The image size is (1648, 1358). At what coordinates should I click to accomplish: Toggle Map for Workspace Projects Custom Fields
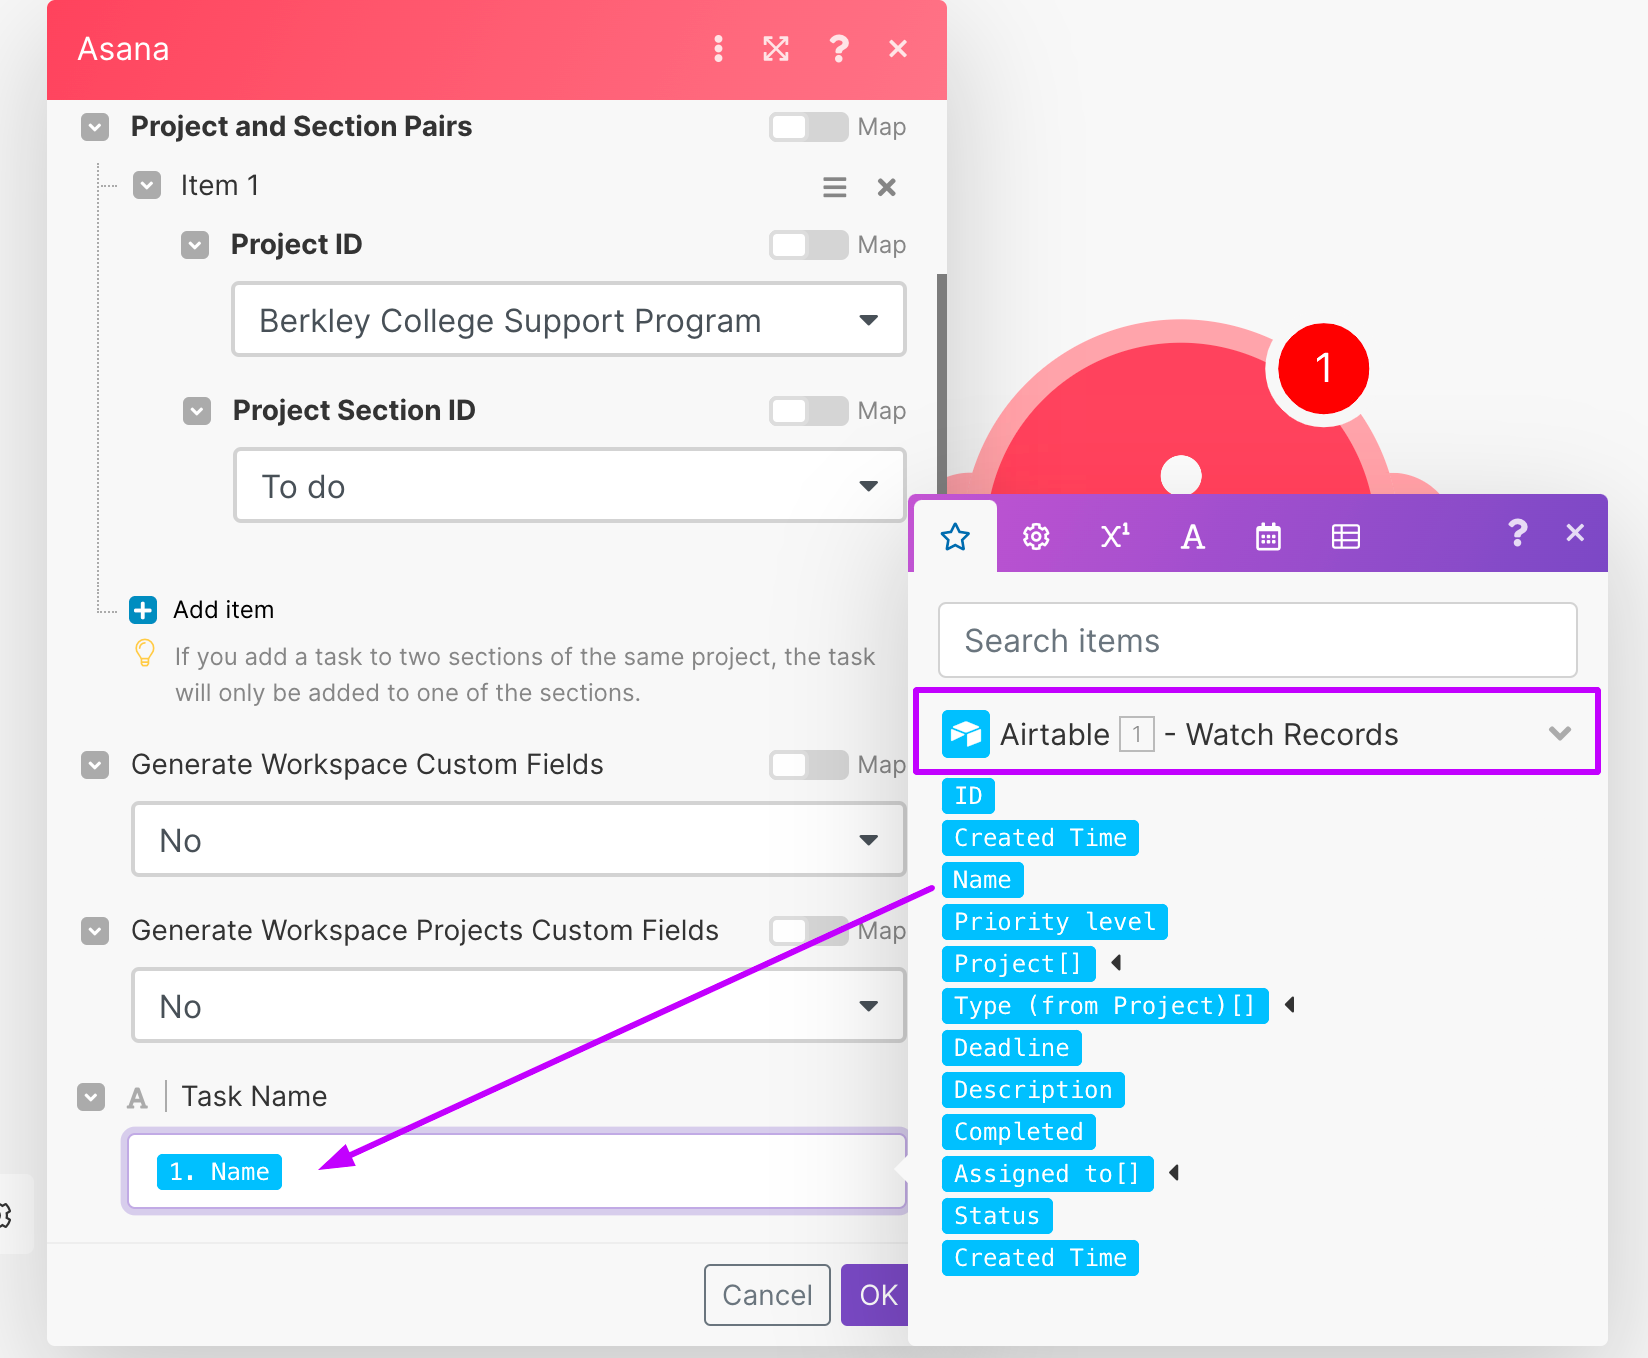coord(809,931)
